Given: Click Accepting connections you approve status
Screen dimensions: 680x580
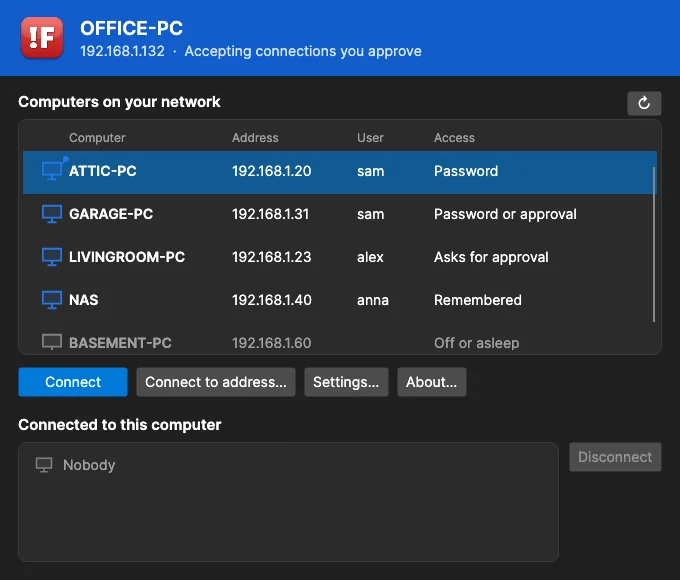Looking at the screenshot, I should pos(303,51).
